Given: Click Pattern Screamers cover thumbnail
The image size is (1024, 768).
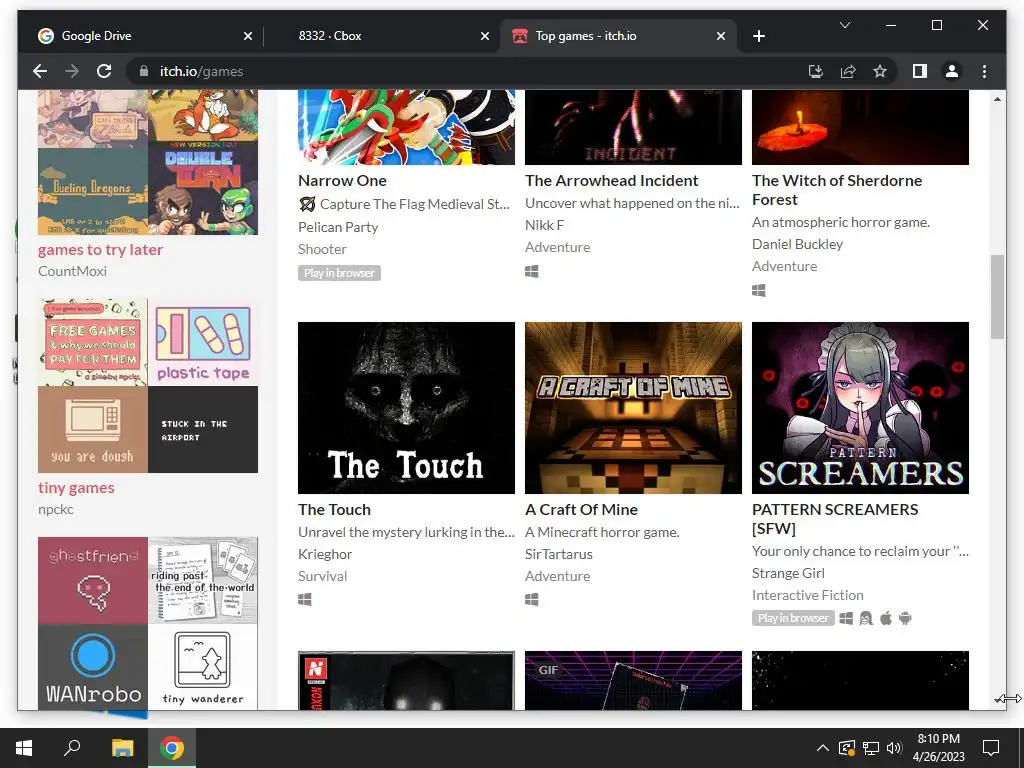Looking at the screenshot, I should pyautogui.click(x=860, y=408).
